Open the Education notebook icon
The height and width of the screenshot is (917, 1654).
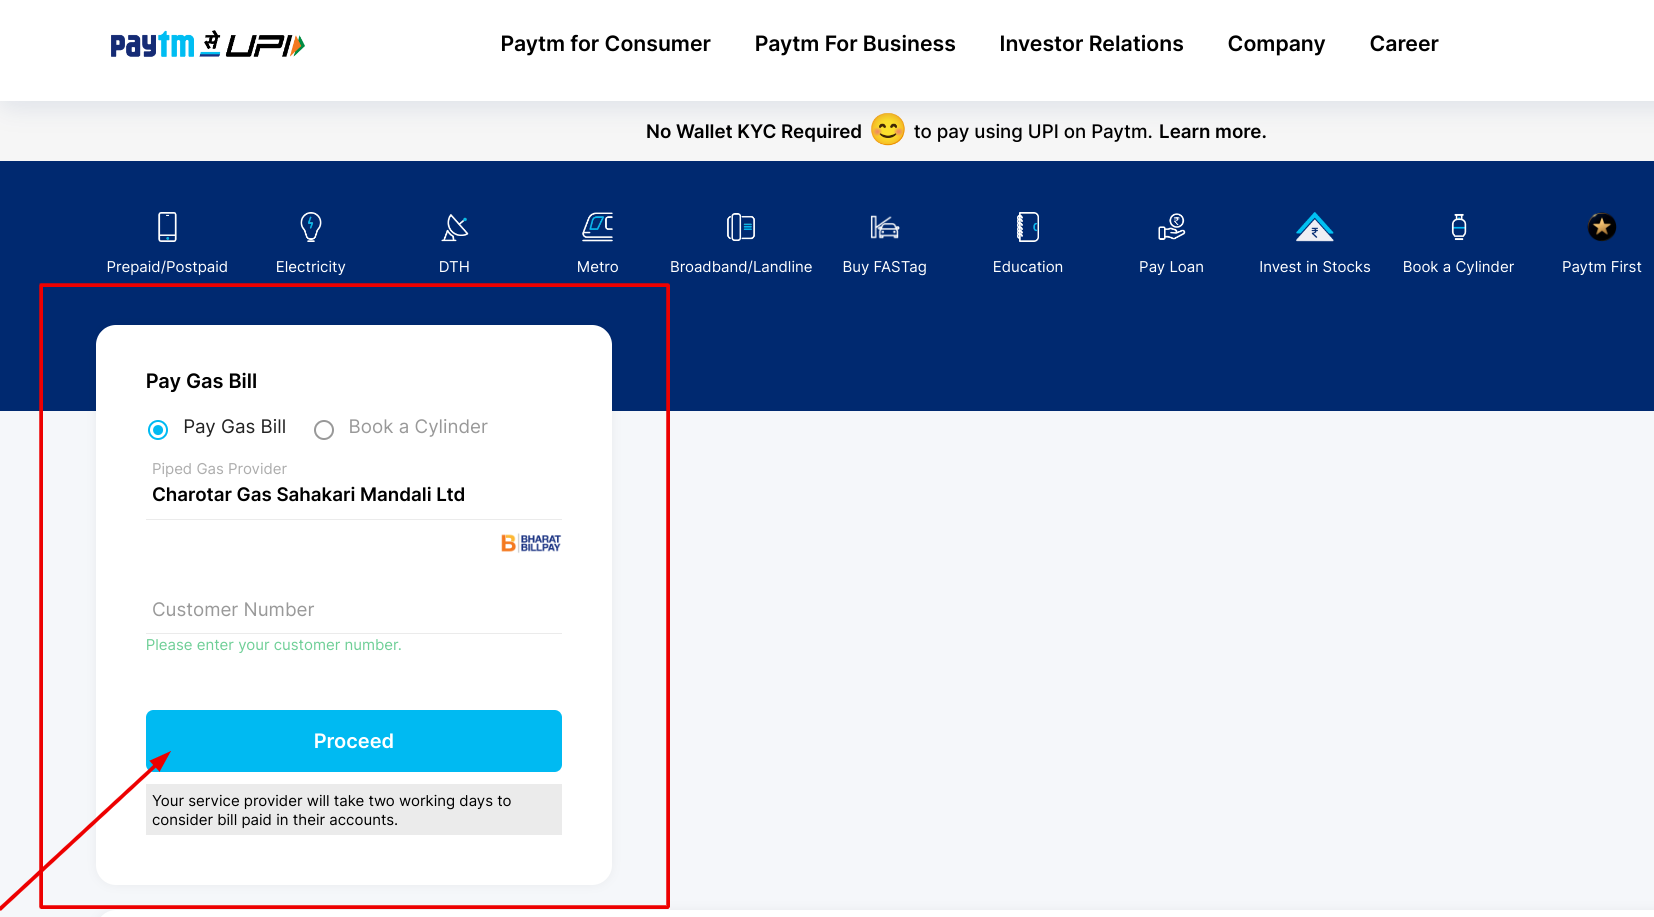(1028, 227)
